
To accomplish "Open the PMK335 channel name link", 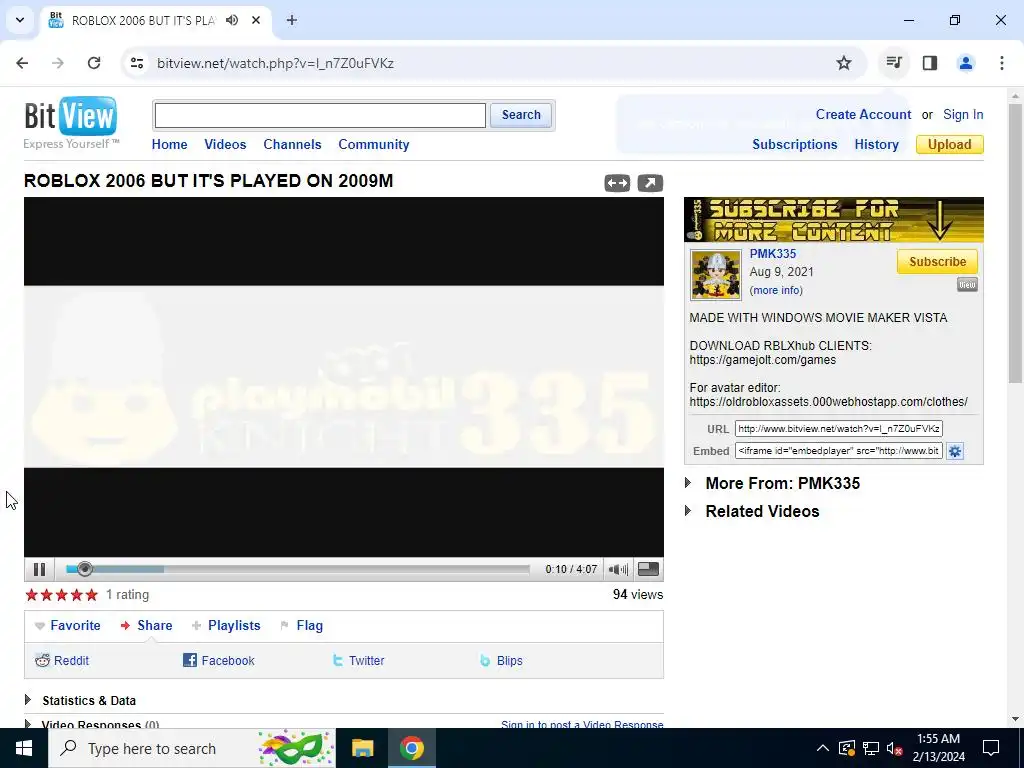I will [773, 253].
